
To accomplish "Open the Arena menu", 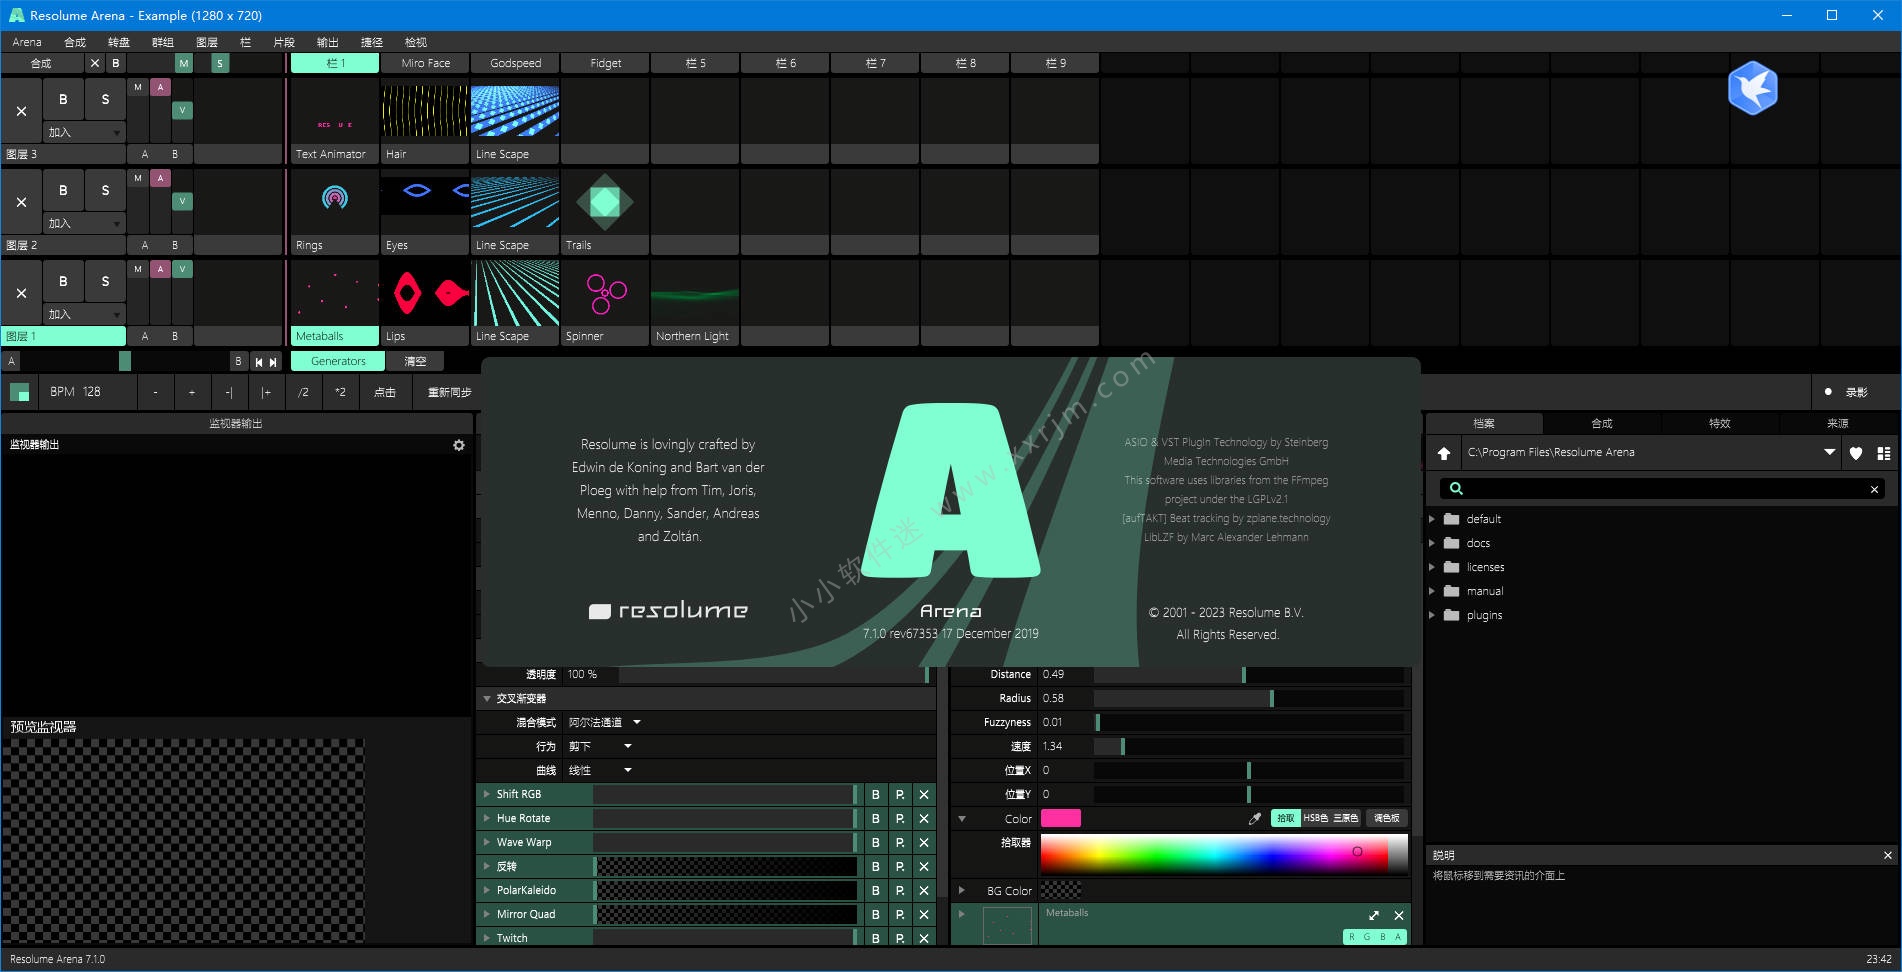I will tap(27, 42).
